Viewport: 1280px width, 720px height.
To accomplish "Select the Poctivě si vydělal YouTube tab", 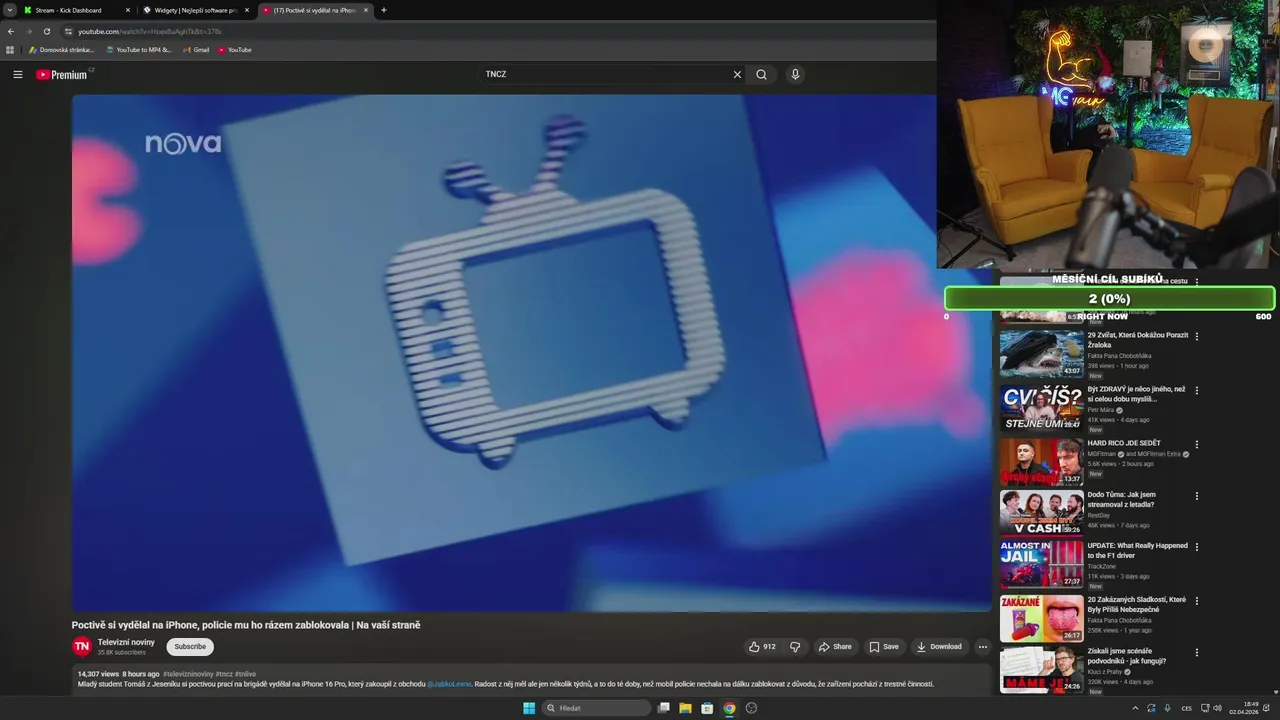I will [315, 10].
